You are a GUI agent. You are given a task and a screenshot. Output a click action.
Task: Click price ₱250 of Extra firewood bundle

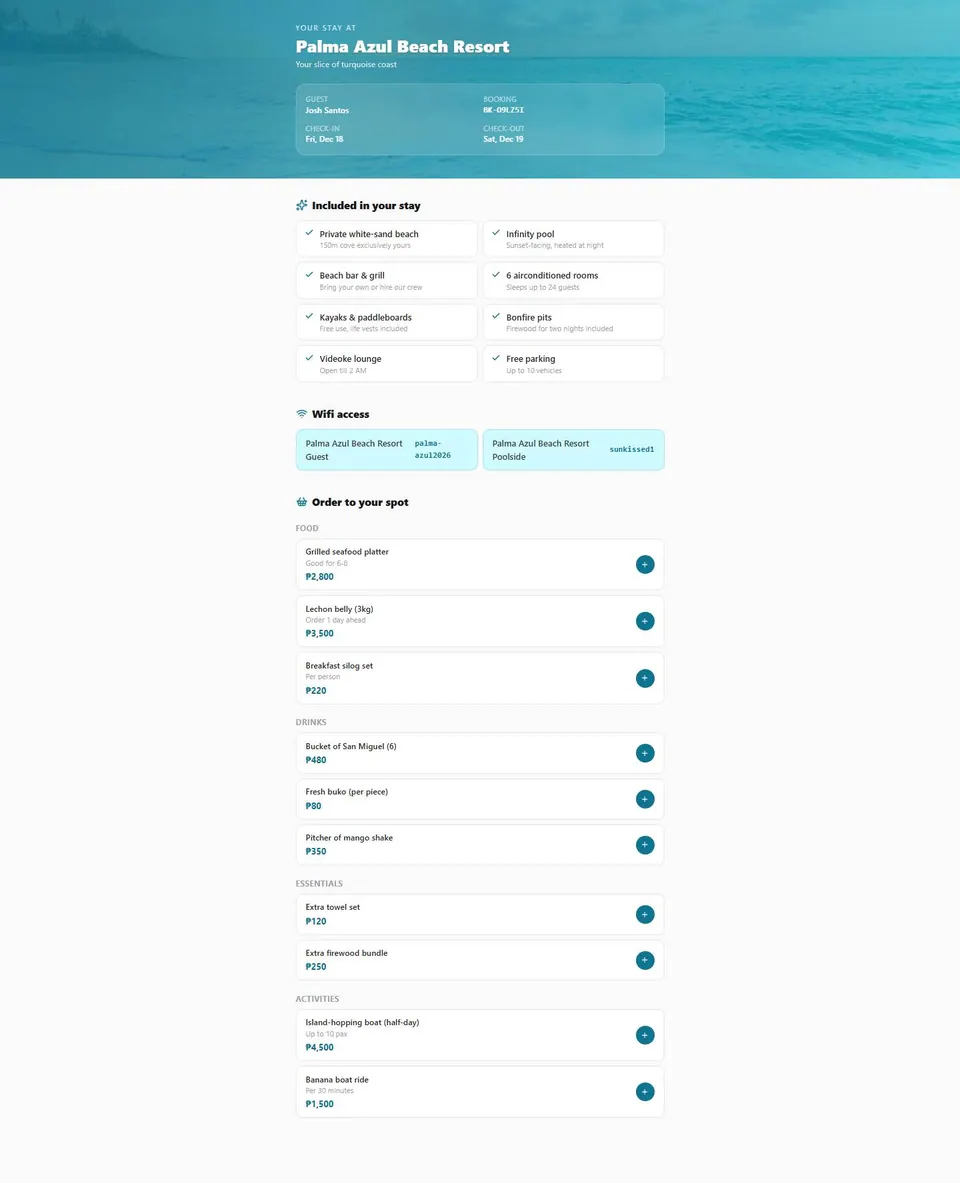click(x=315, y=966)
